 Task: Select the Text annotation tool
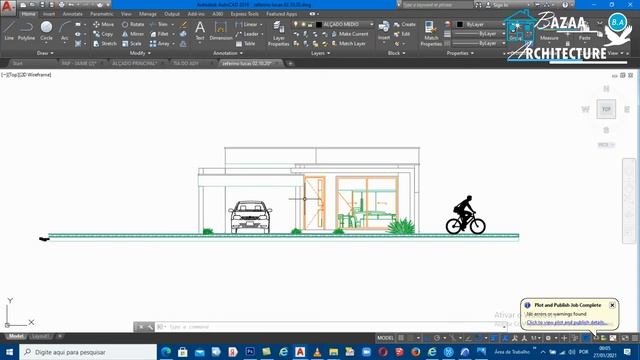pyautogui.click(x=200, y=31)
